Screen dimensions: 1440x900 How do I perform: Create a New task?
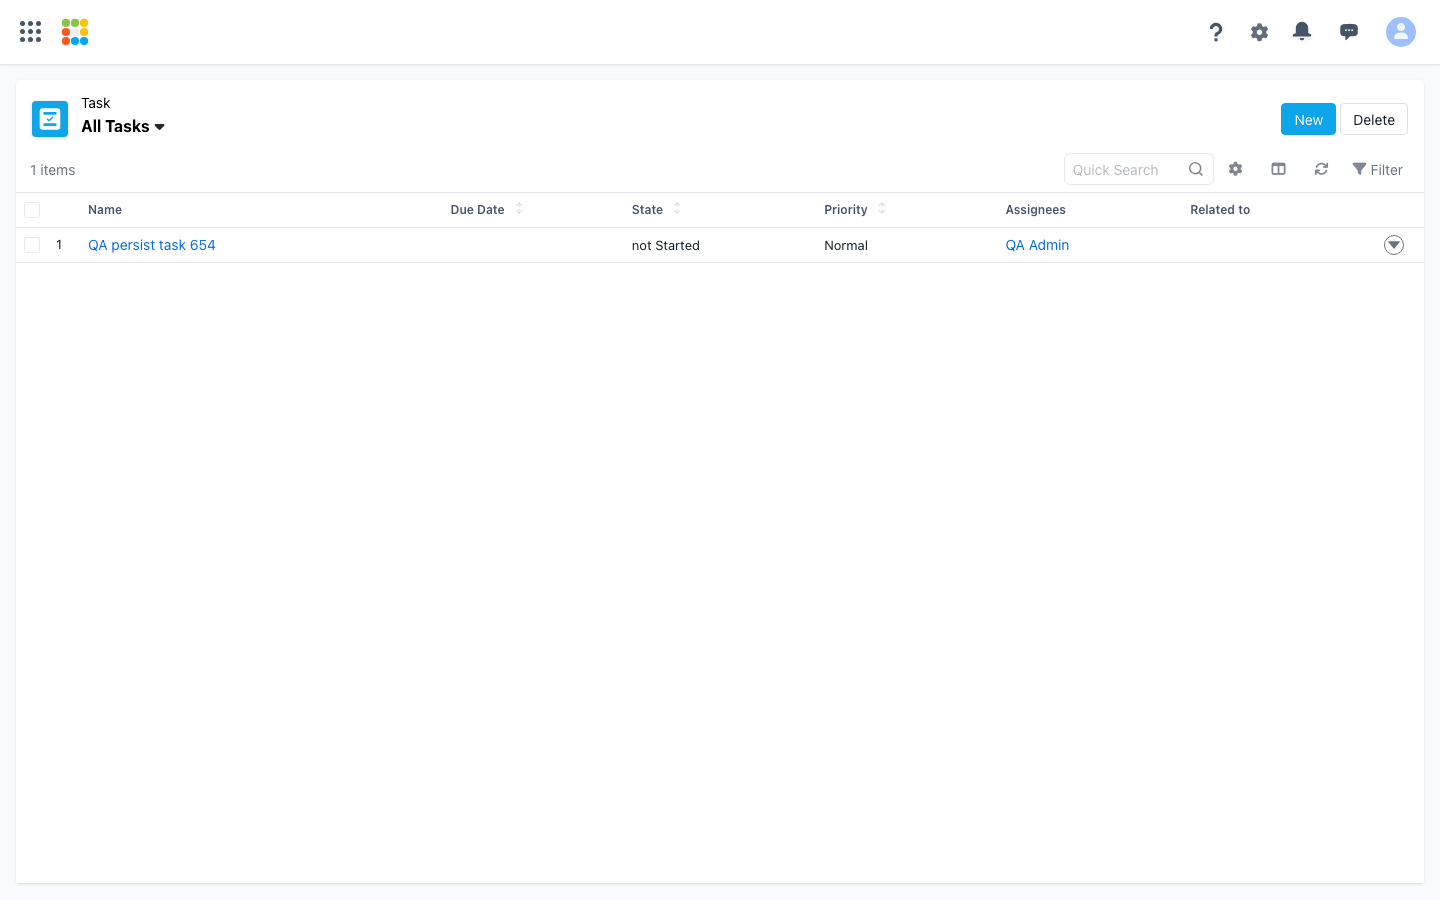pos(1308,120)
